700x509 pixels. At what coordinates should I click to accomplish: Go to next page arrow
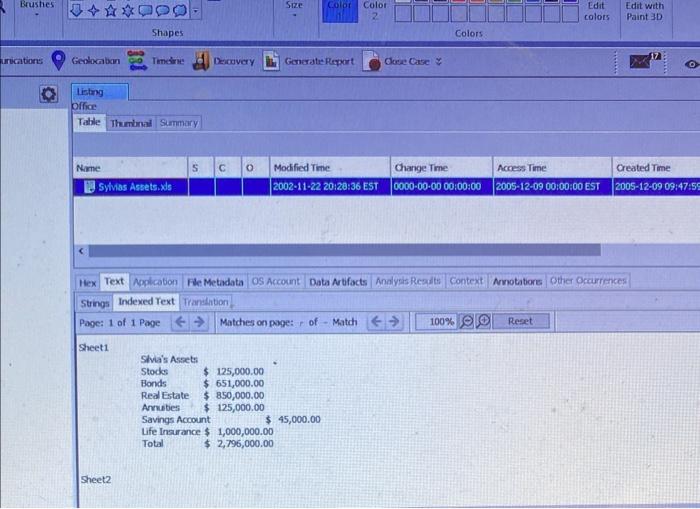199,321
